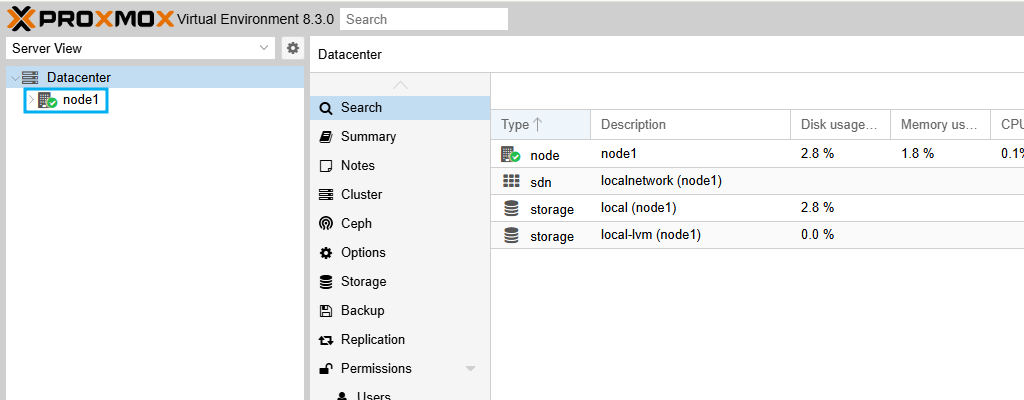Click the node1 server icon in tree
The image size is (1024, 400).
point(48,100)
